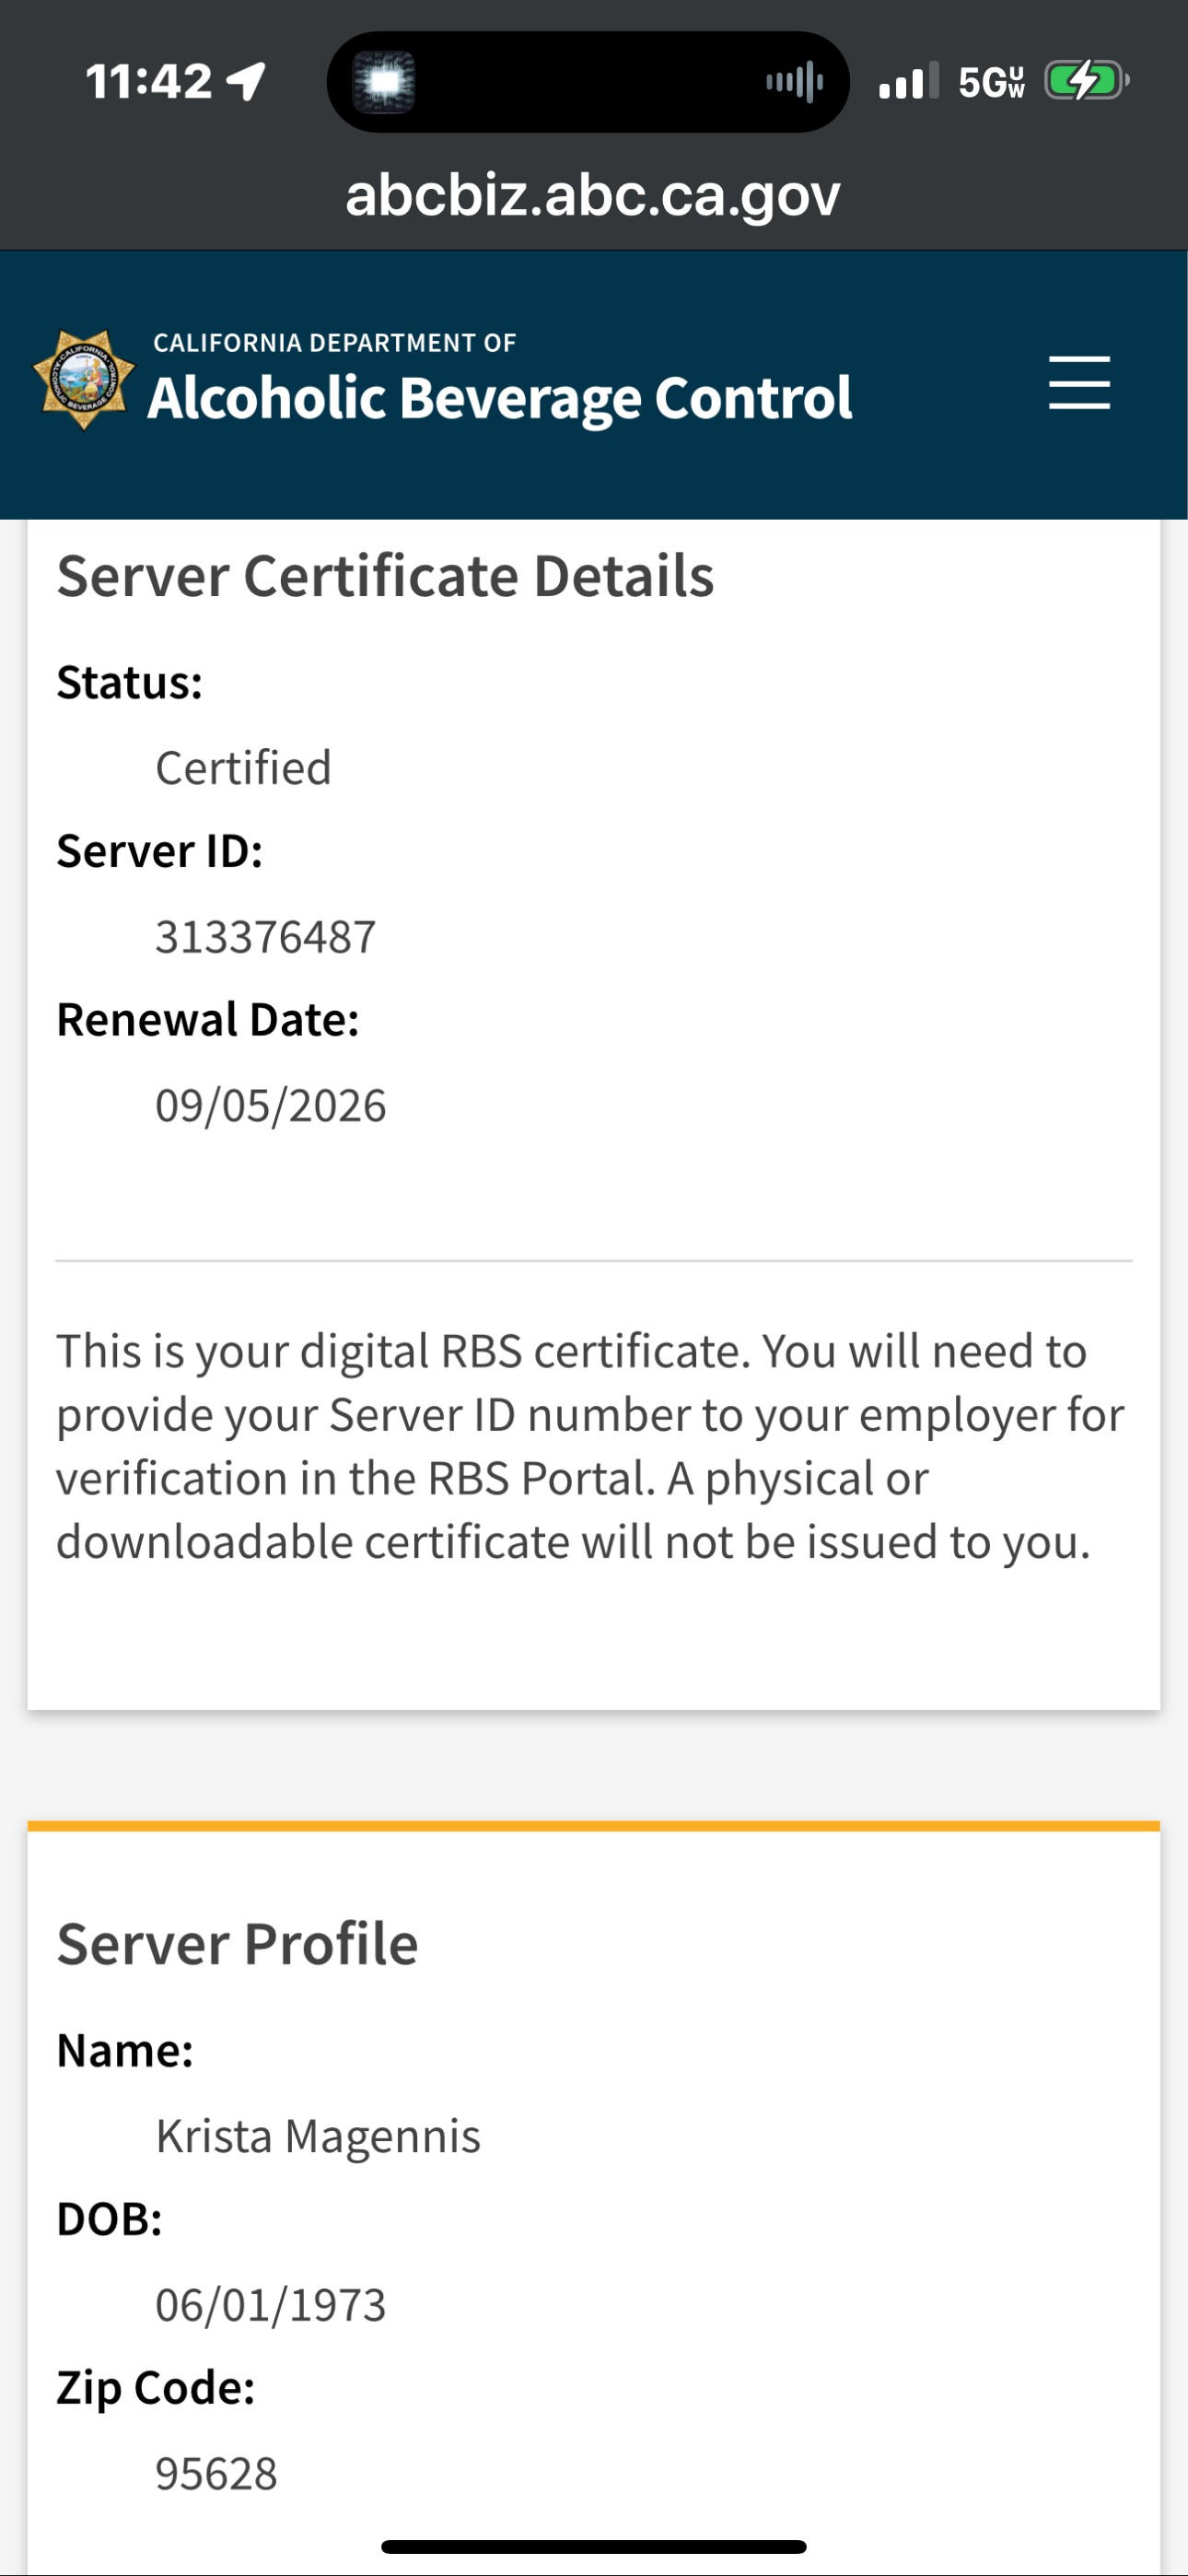Tap the 5G UW network indicator
The width and height of the screenshot is (1188, 2576).
pos(990,82)
